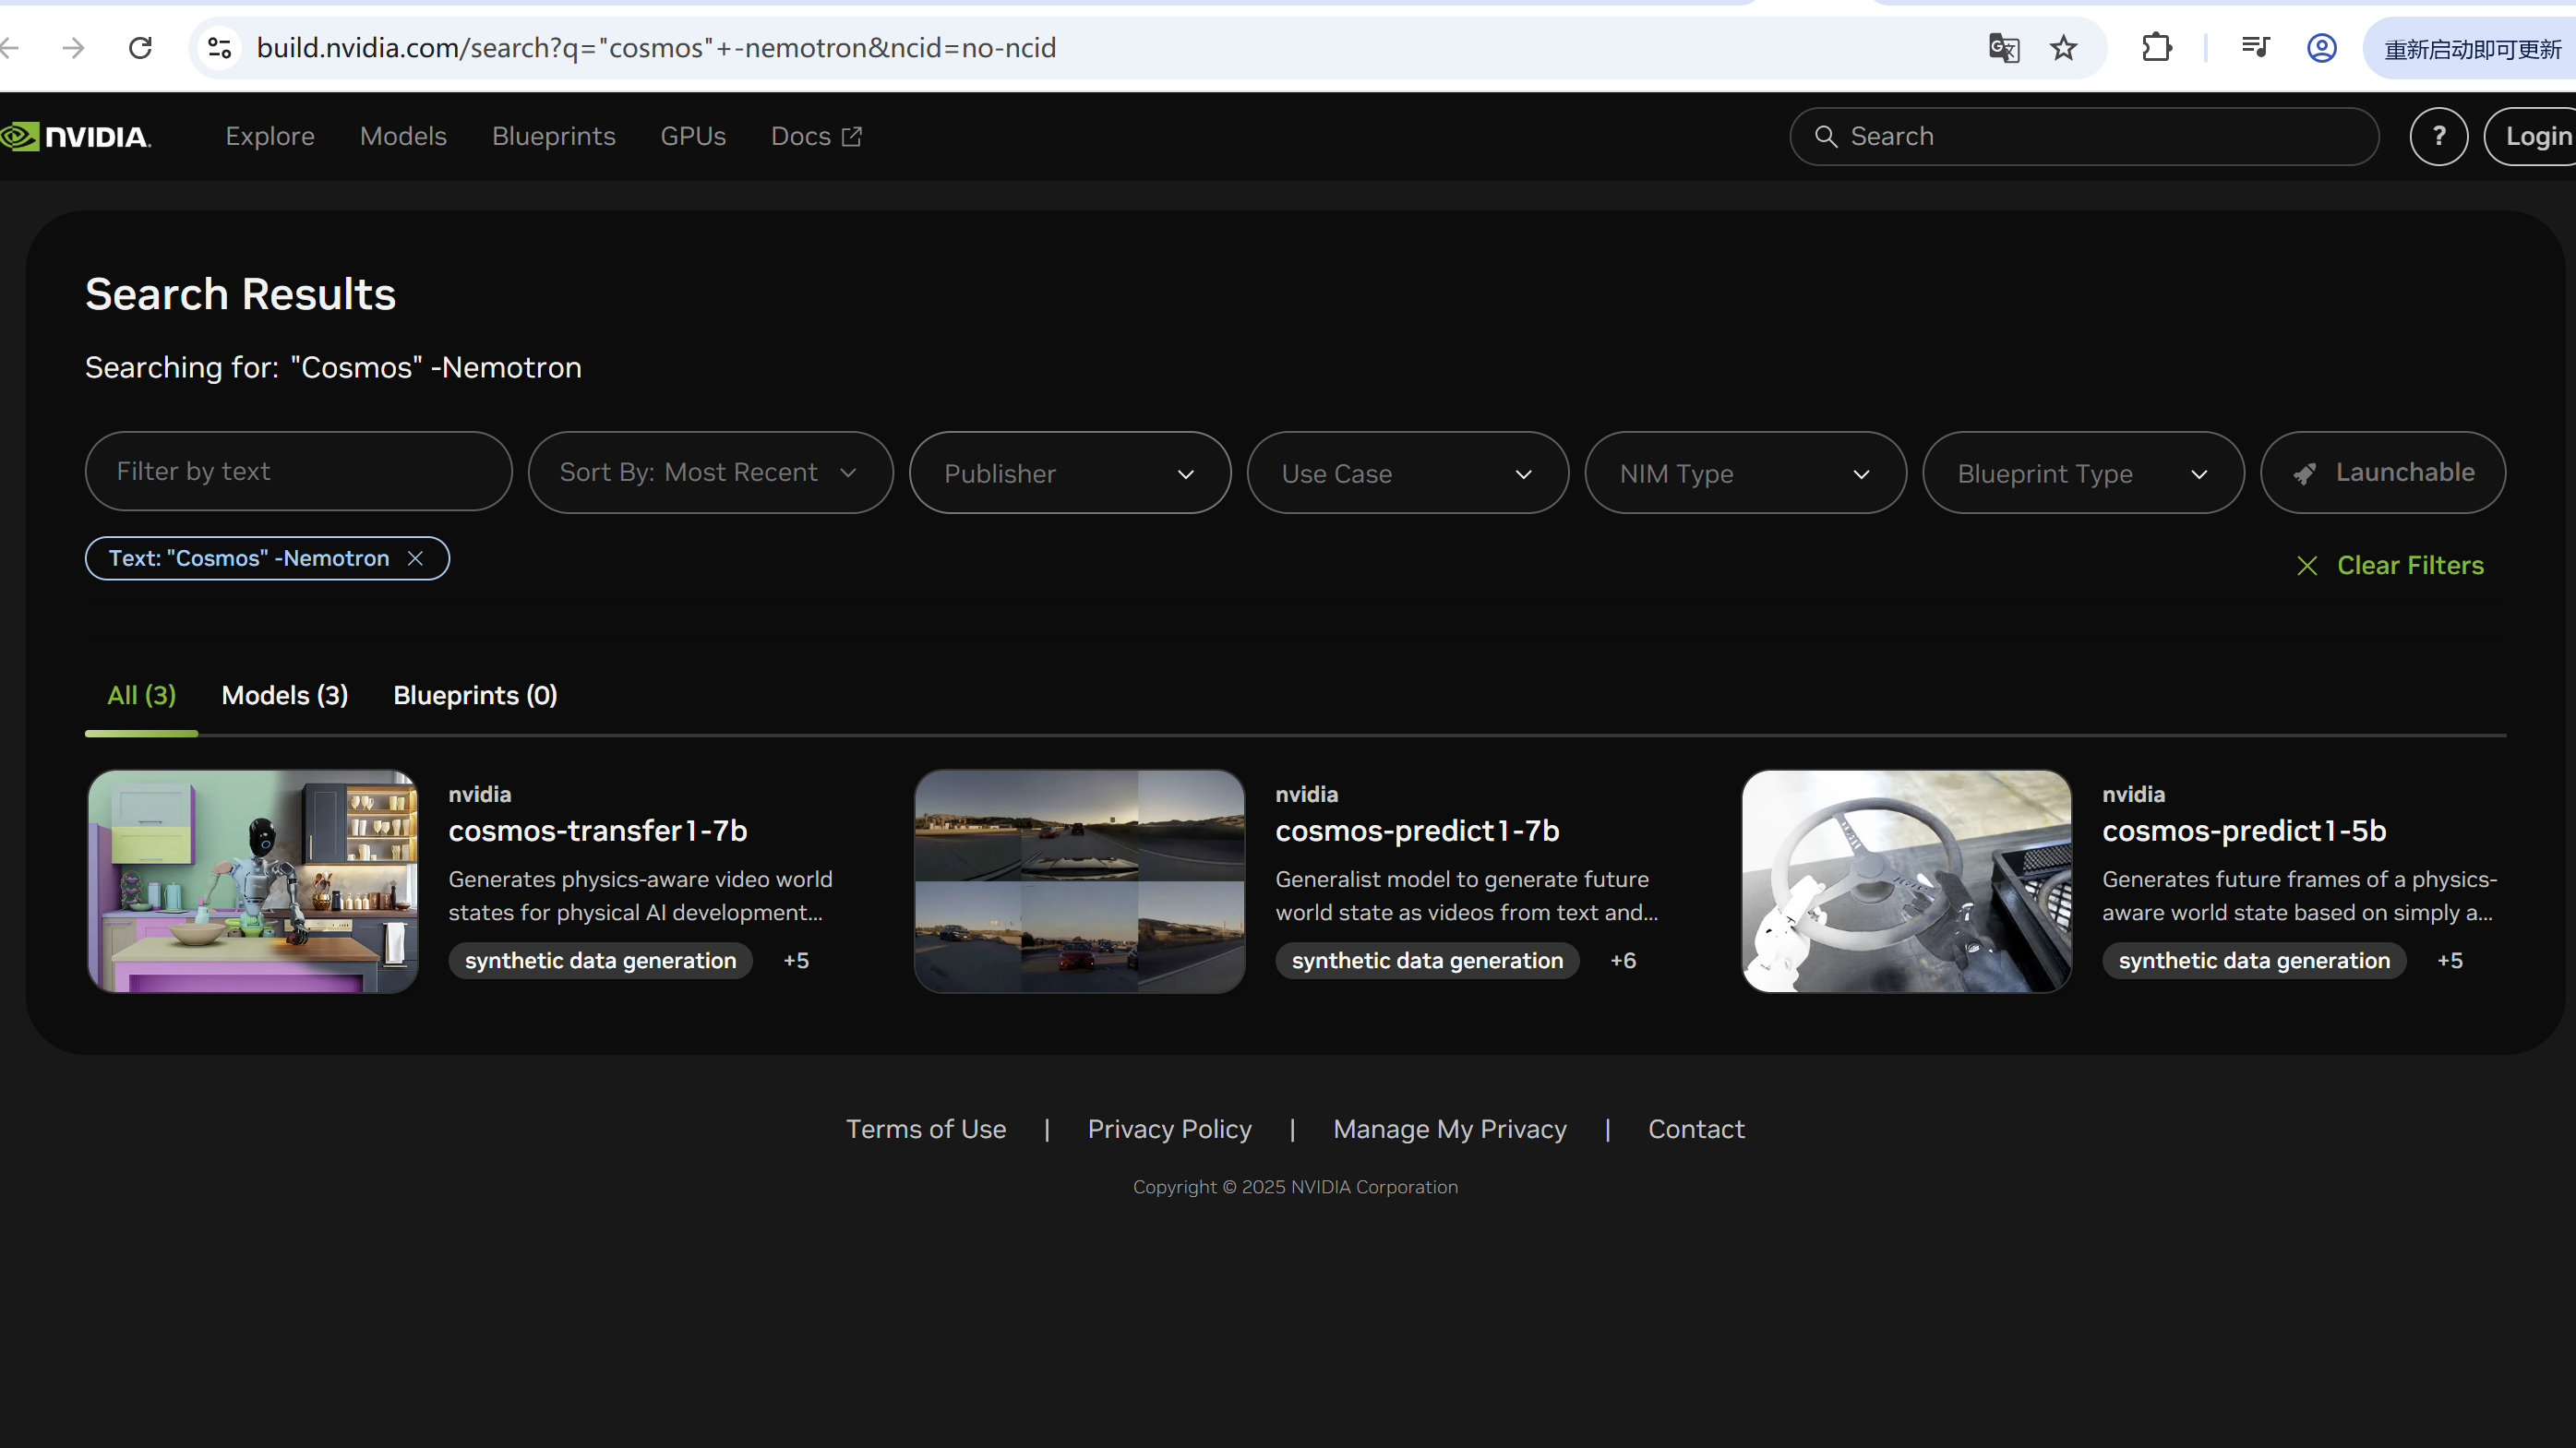The height and width of the screenshot is (1448, 2576).
Task: Click the browser forward arrow
Action: [73, 47]
